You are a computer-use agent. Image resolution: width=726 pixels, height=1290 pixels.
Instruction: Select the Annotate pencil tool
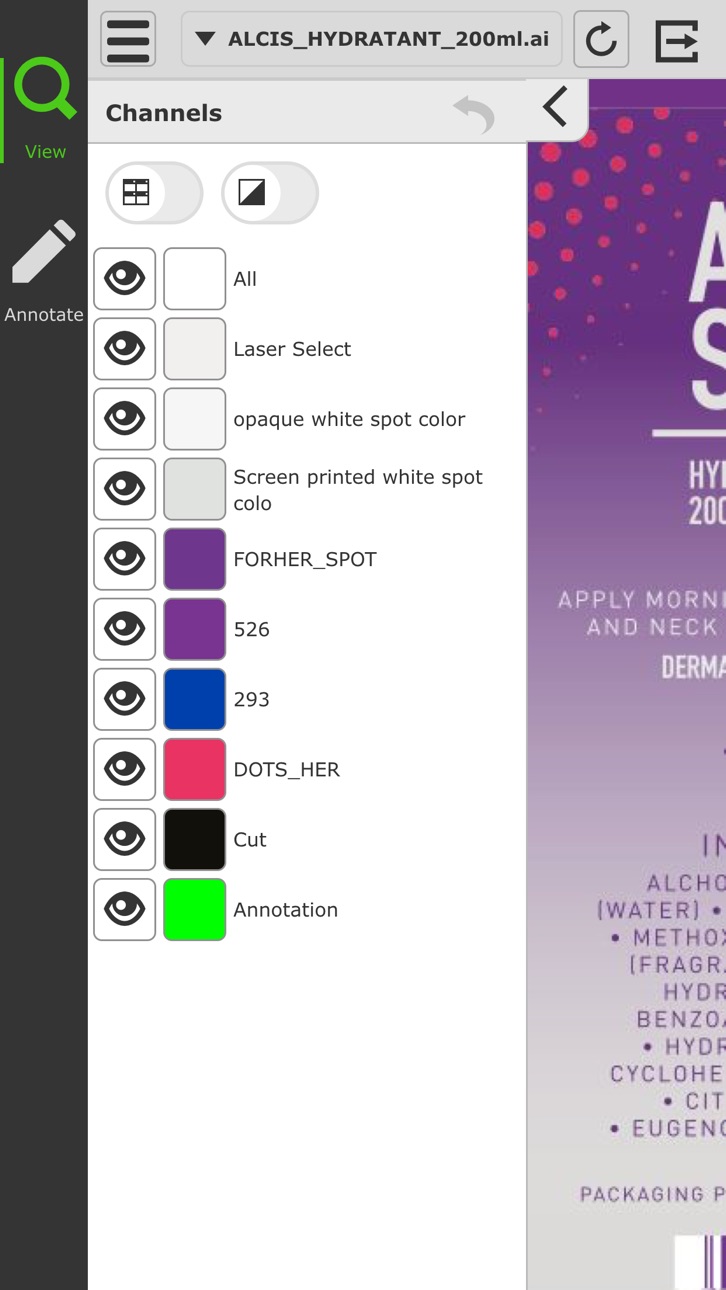(x=44, y=271)
